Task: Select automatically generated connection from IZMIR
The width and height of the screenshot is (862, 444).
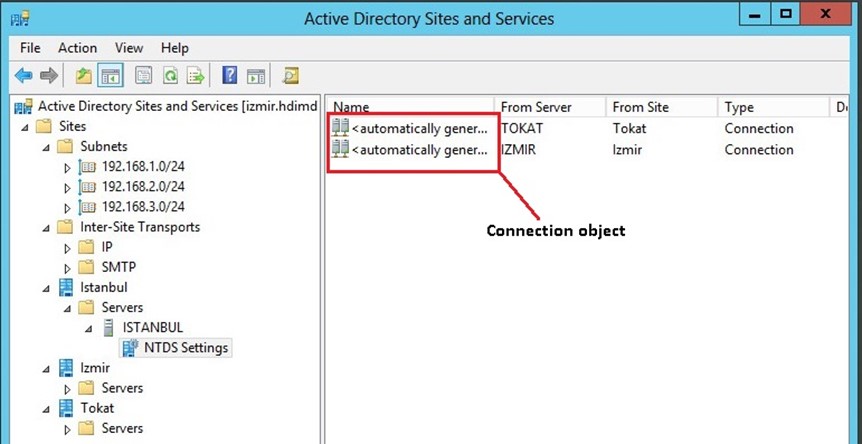Action: coord(420,150)
